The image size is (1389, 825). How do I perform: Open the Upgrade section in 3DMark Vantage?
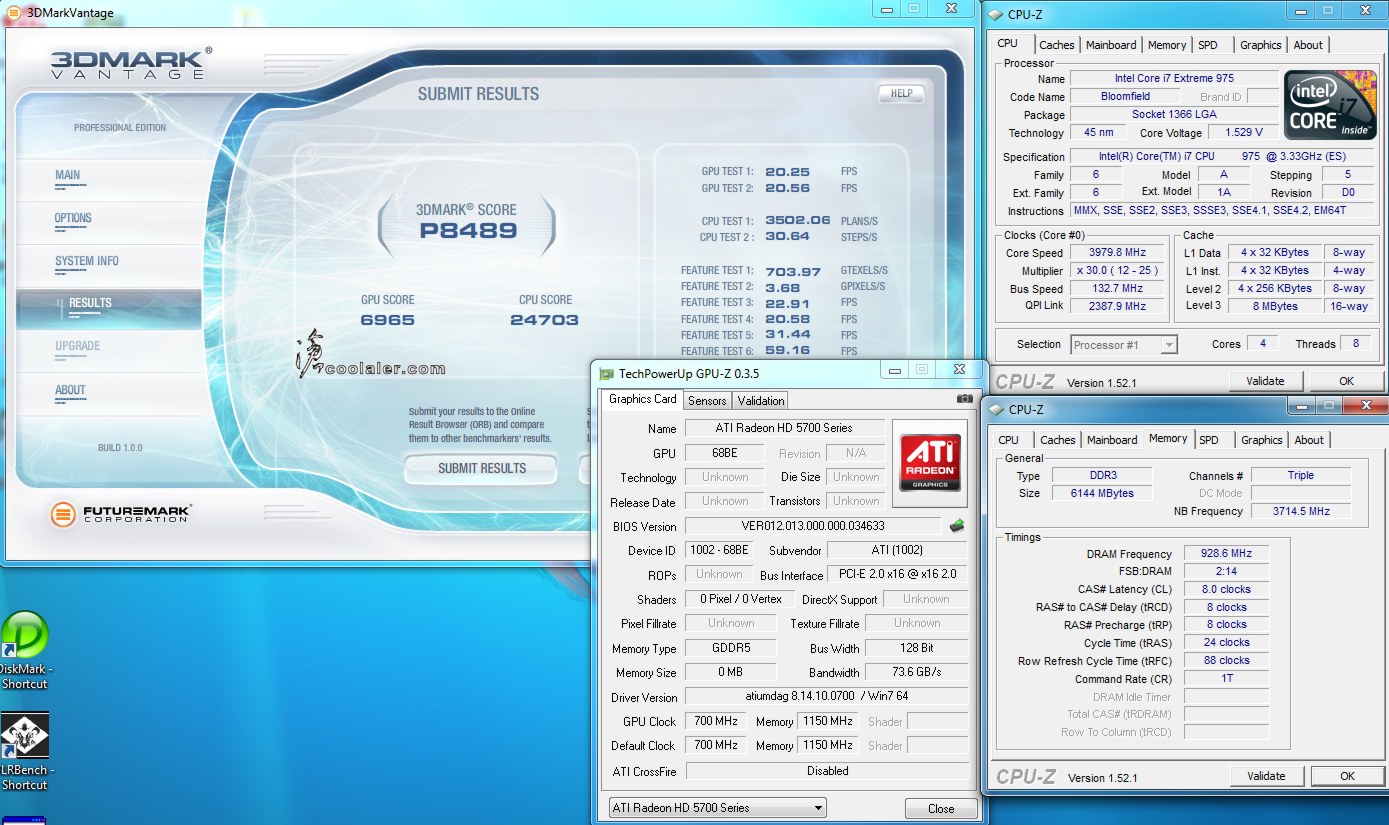(77, 346)
